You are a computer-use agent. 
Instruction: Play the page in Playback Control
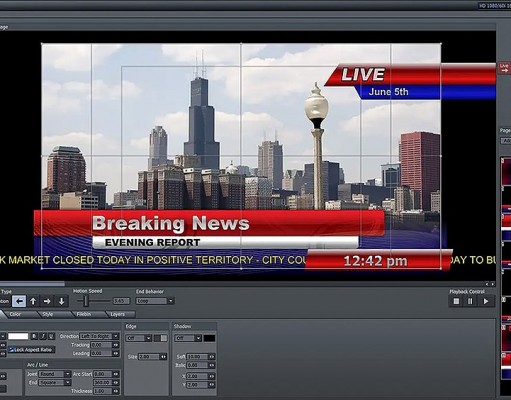tap(486, 301)
